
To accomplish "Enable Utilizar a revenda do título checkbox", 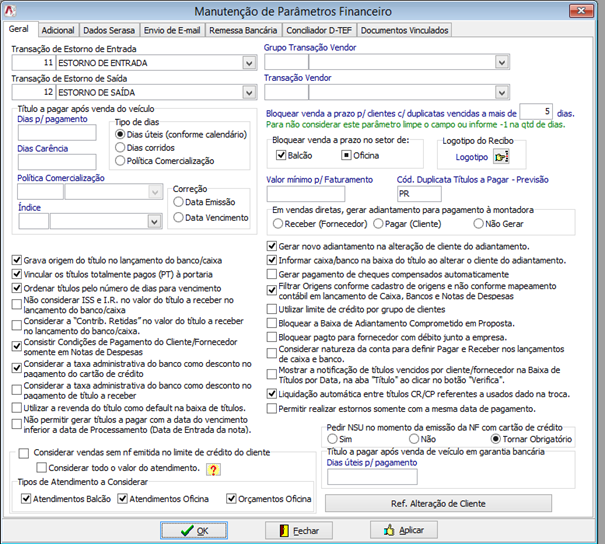I will (17, 407).
